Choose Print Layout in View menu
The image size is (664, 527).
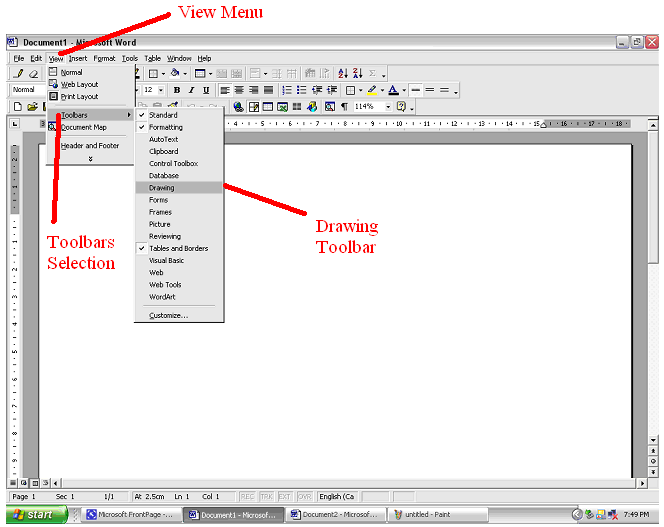[90, 97]
